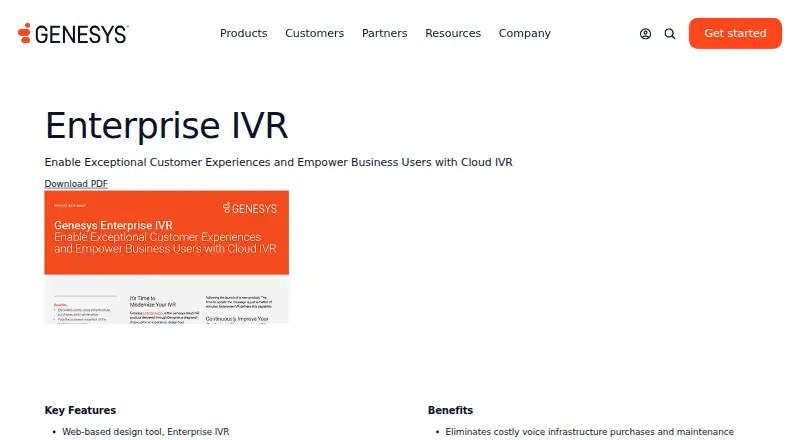The width and height of the screenshot is (800, 440).
Task: Open the Partners menu
Action: [384, 33]
